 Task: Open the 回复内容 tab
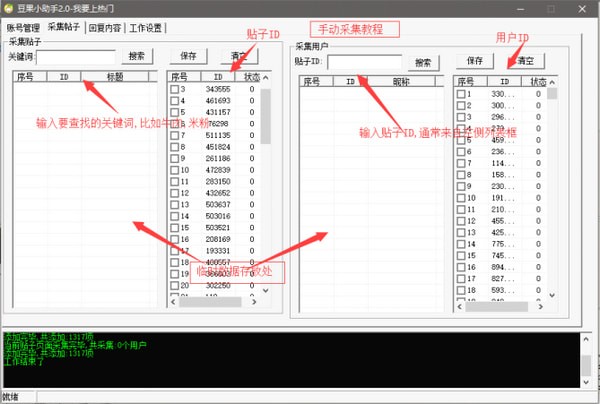pos(105,28)
